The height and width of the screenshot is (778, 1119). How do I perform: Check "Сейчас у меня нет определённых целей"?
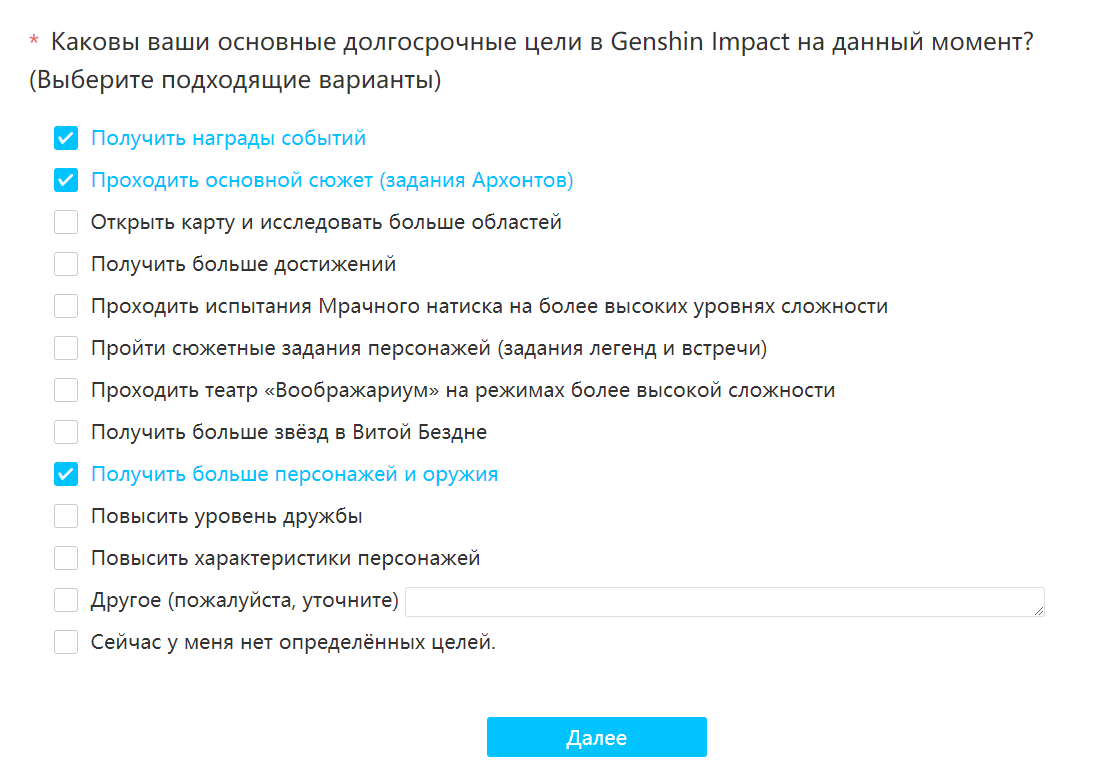click(66, 642)
